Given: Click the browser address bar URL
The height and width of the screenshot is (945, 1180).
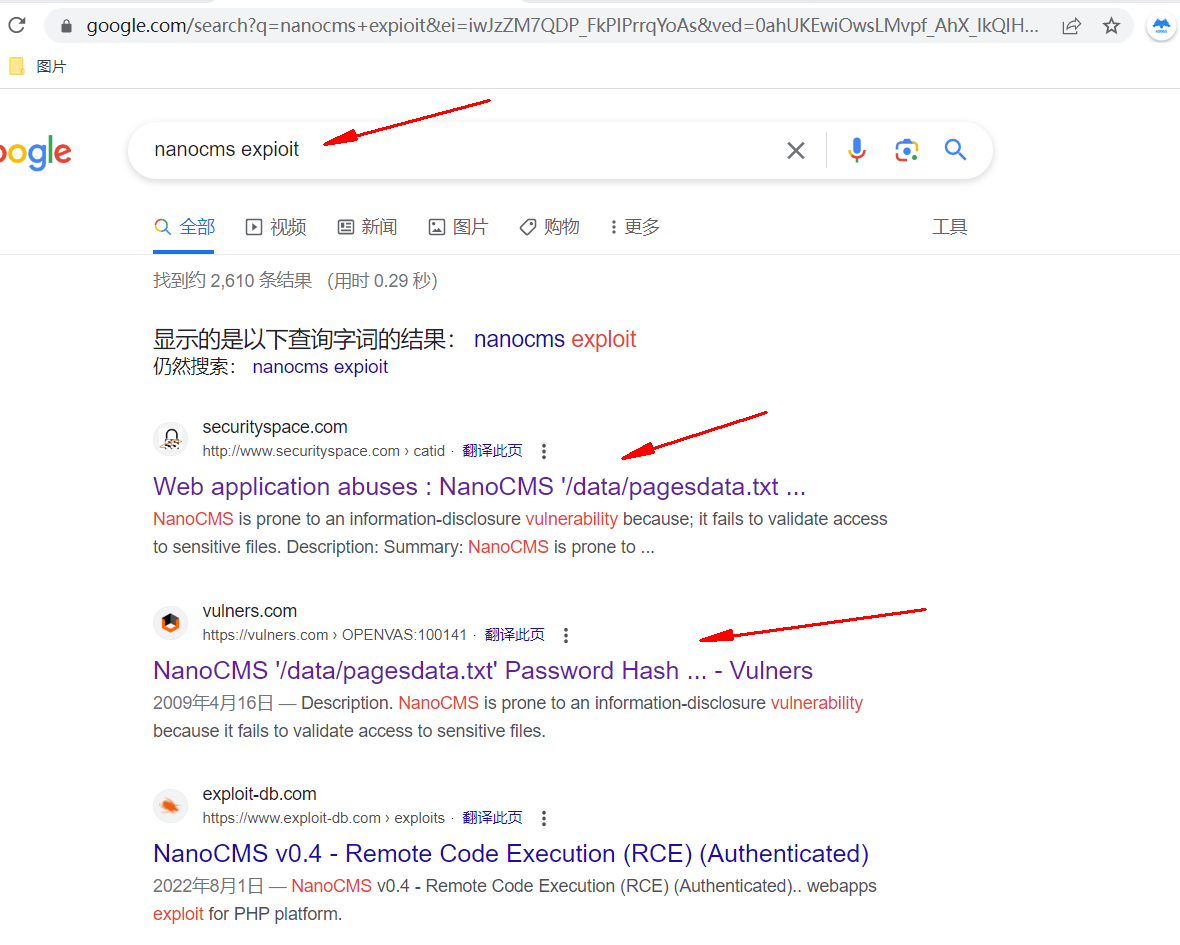Looking at the screenshot, I should point(562,26).
